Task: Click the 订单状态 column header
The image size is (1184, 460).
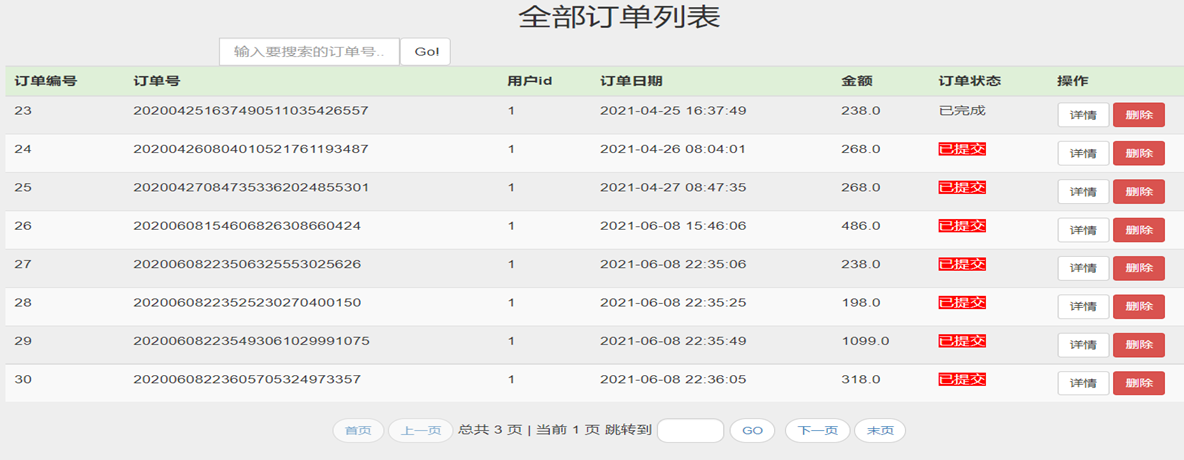Action: pos(970,81)
